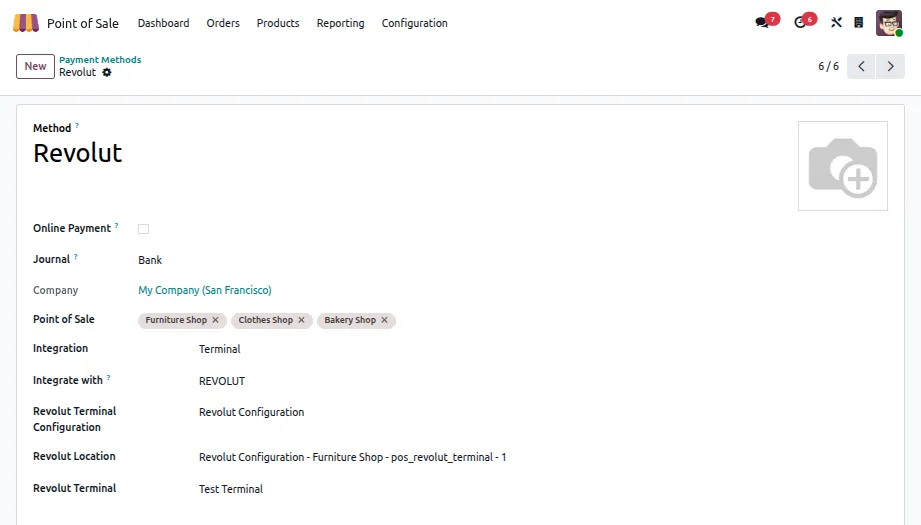Open the debug tools icon
921x525 pixels.
(x=836, y=23)
